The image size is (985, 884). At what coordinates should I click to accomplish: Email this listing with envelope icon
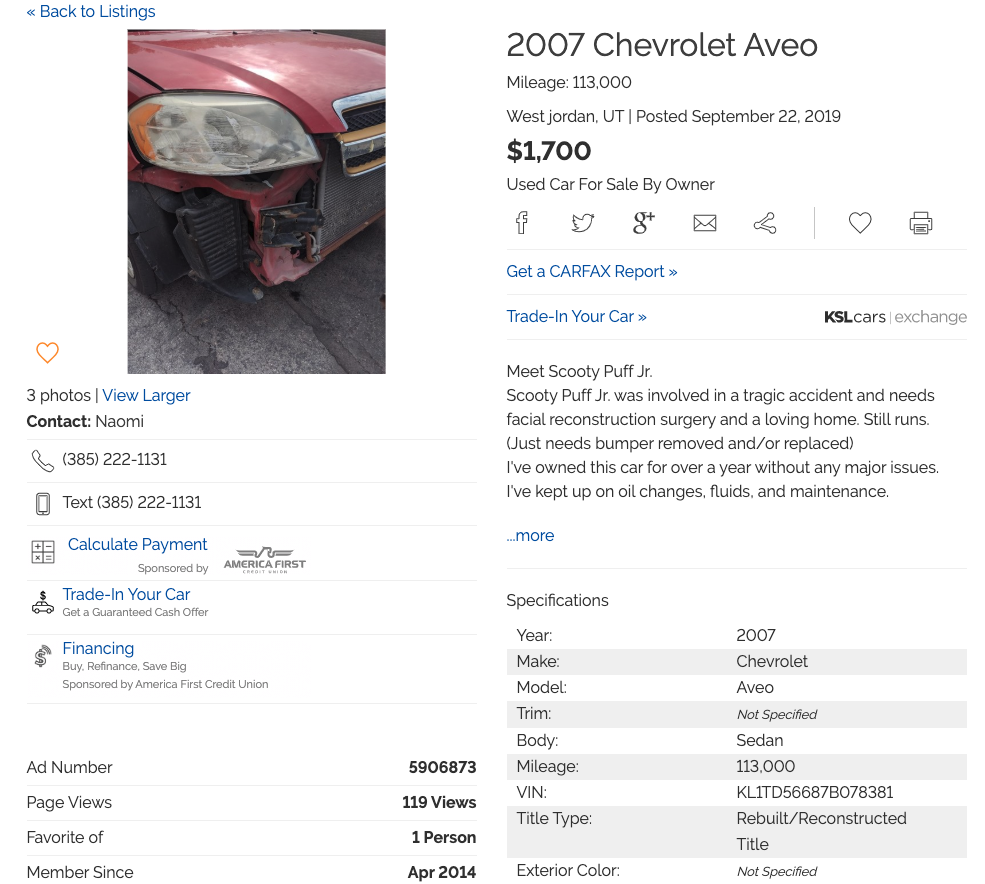[x=705, y=223]
